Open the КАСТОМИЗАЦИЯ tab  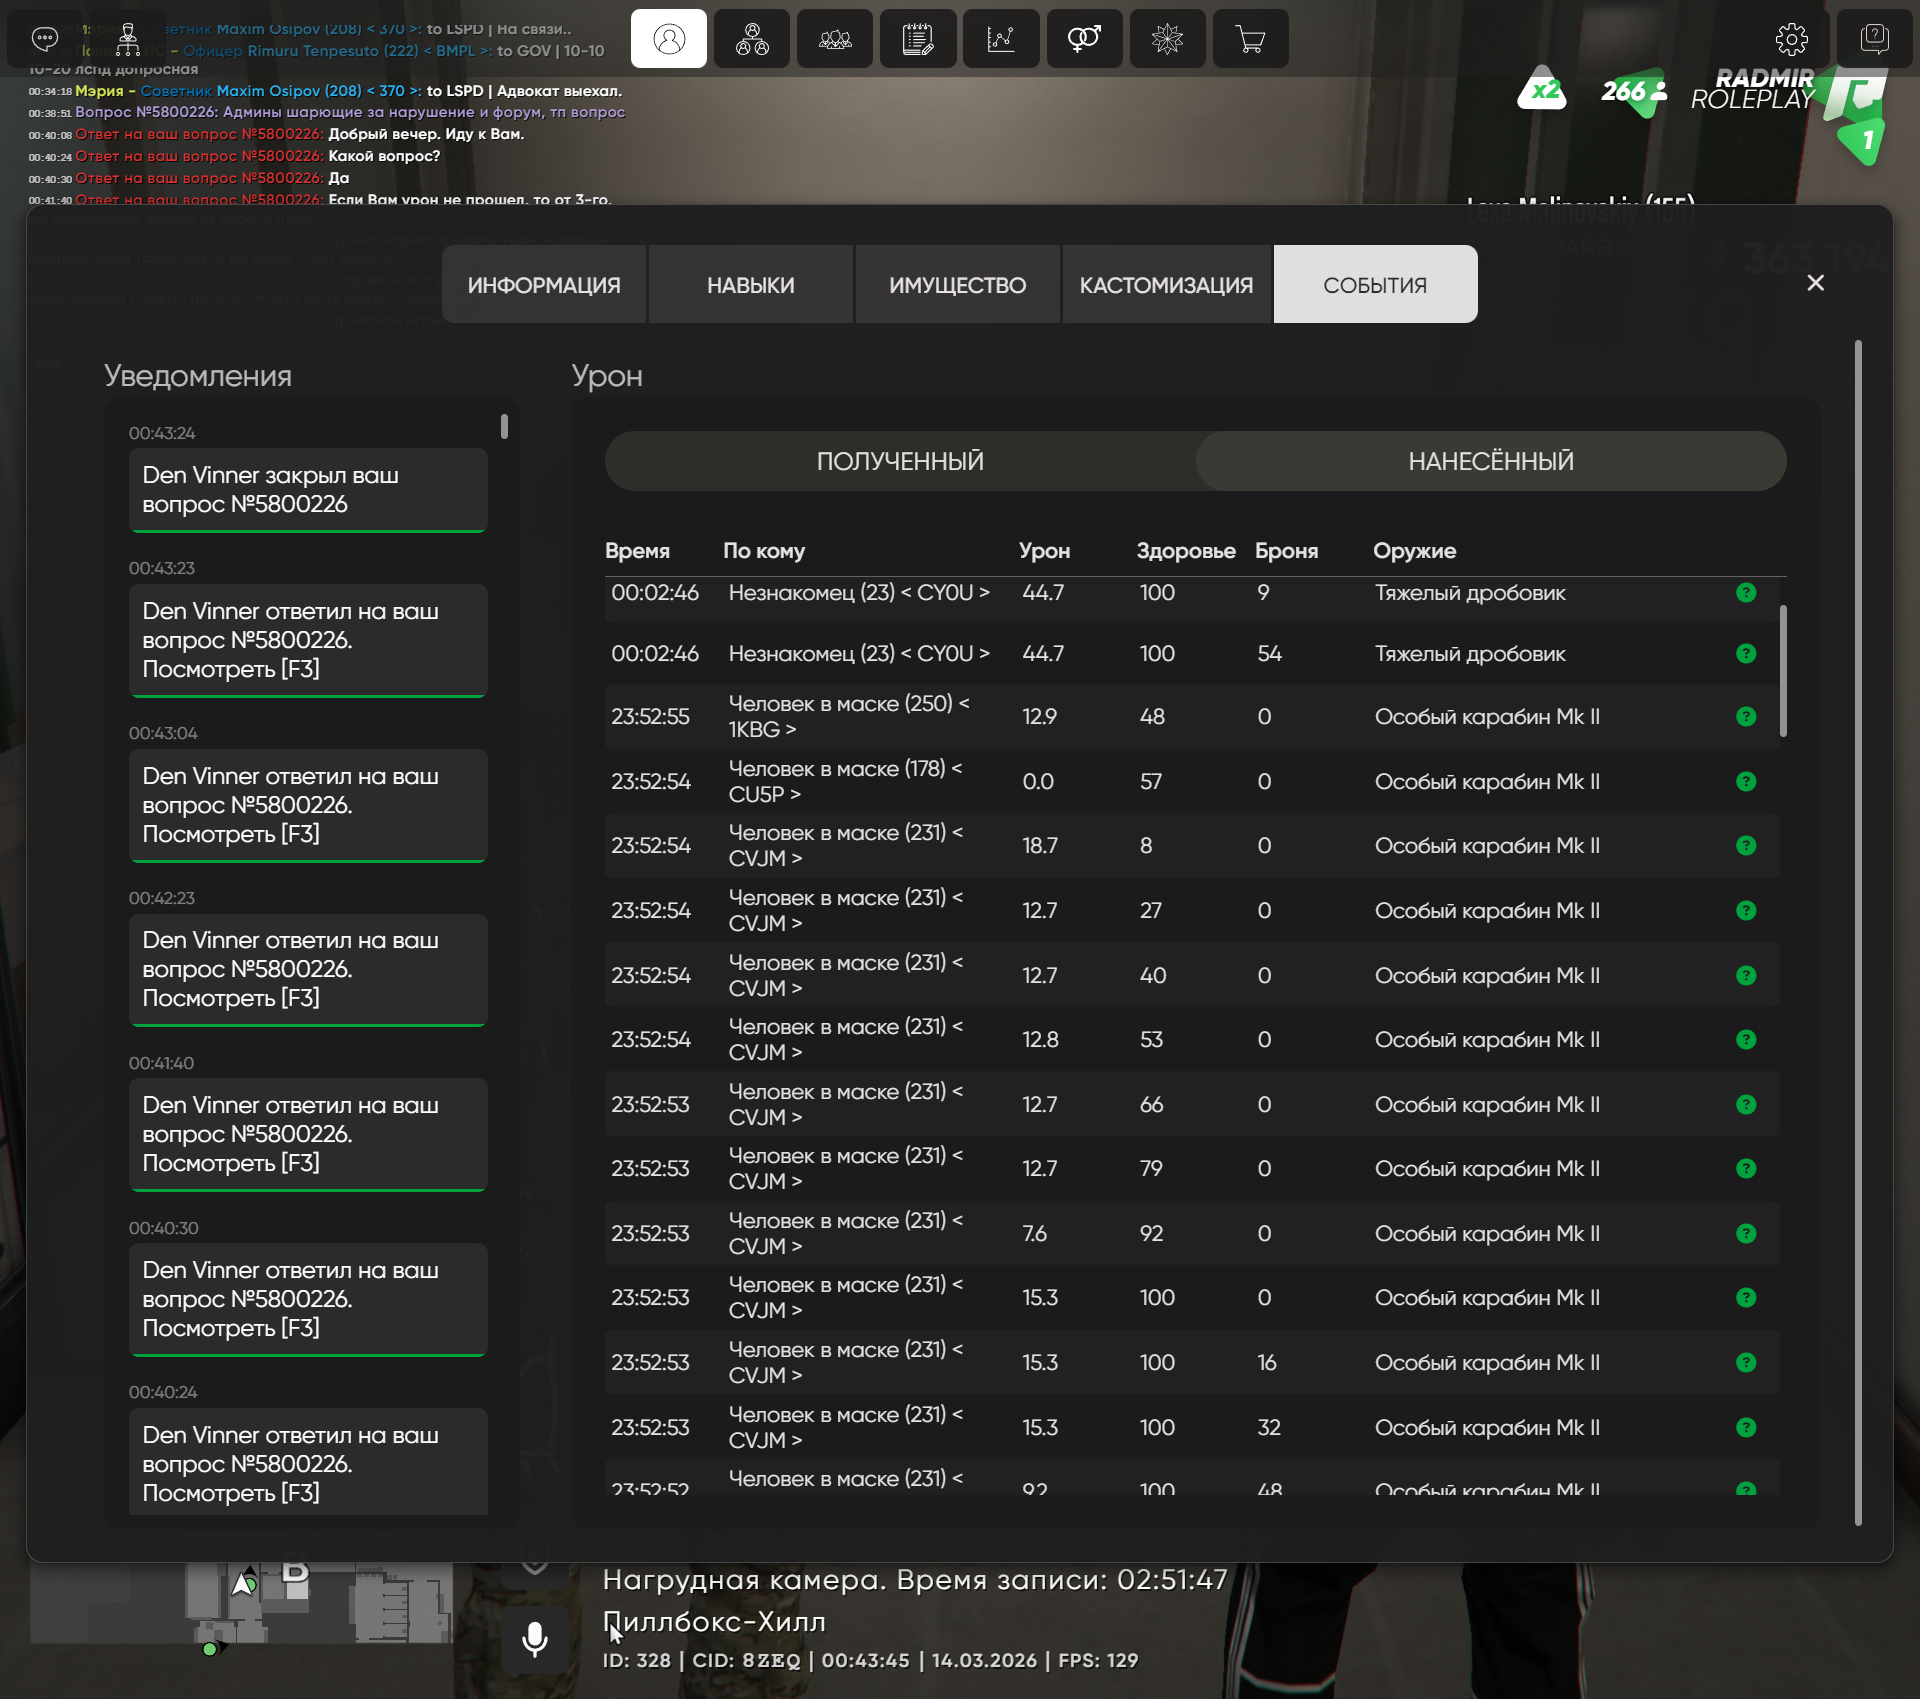point(1166,285)
